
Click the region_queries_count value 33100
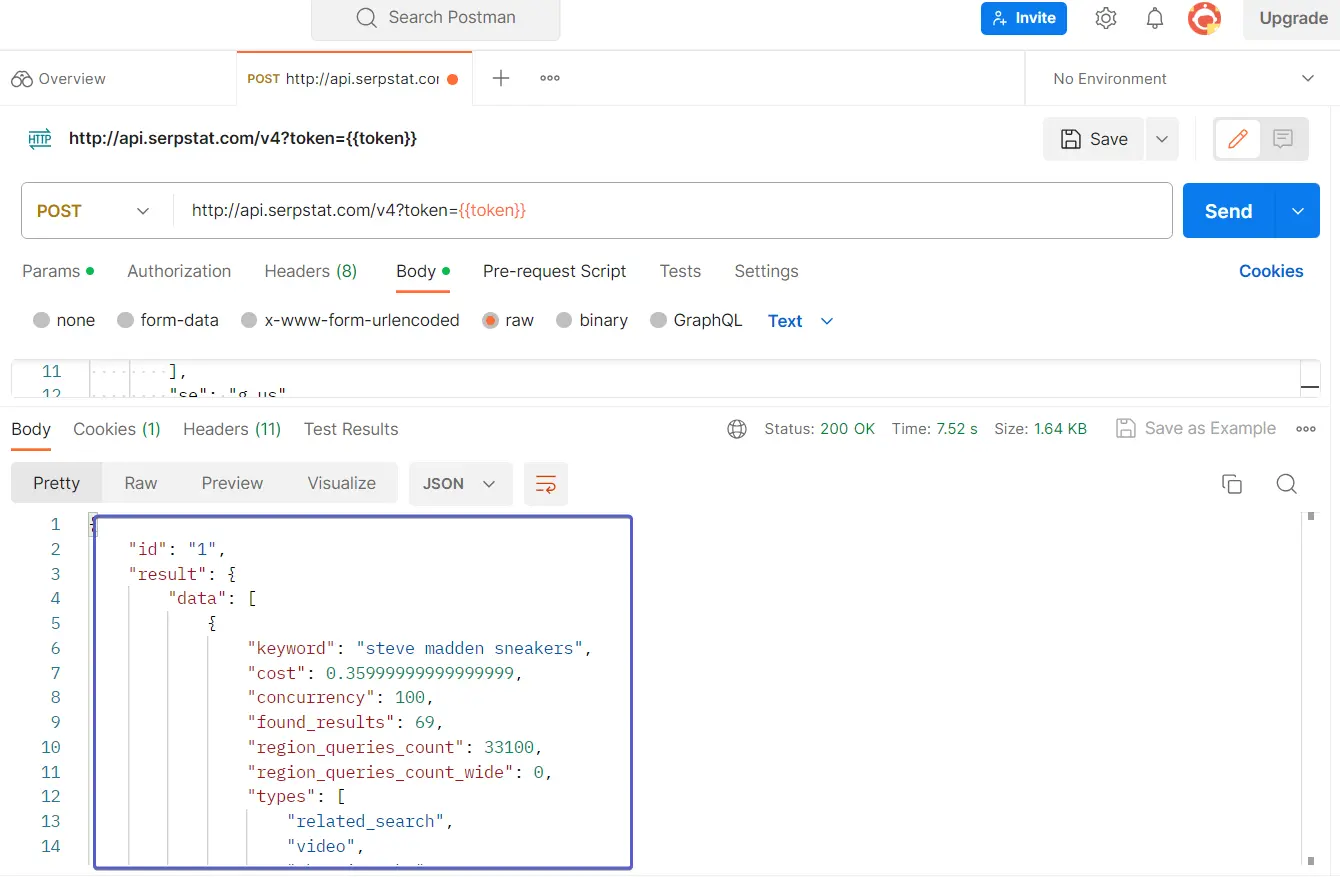(509, 747)
